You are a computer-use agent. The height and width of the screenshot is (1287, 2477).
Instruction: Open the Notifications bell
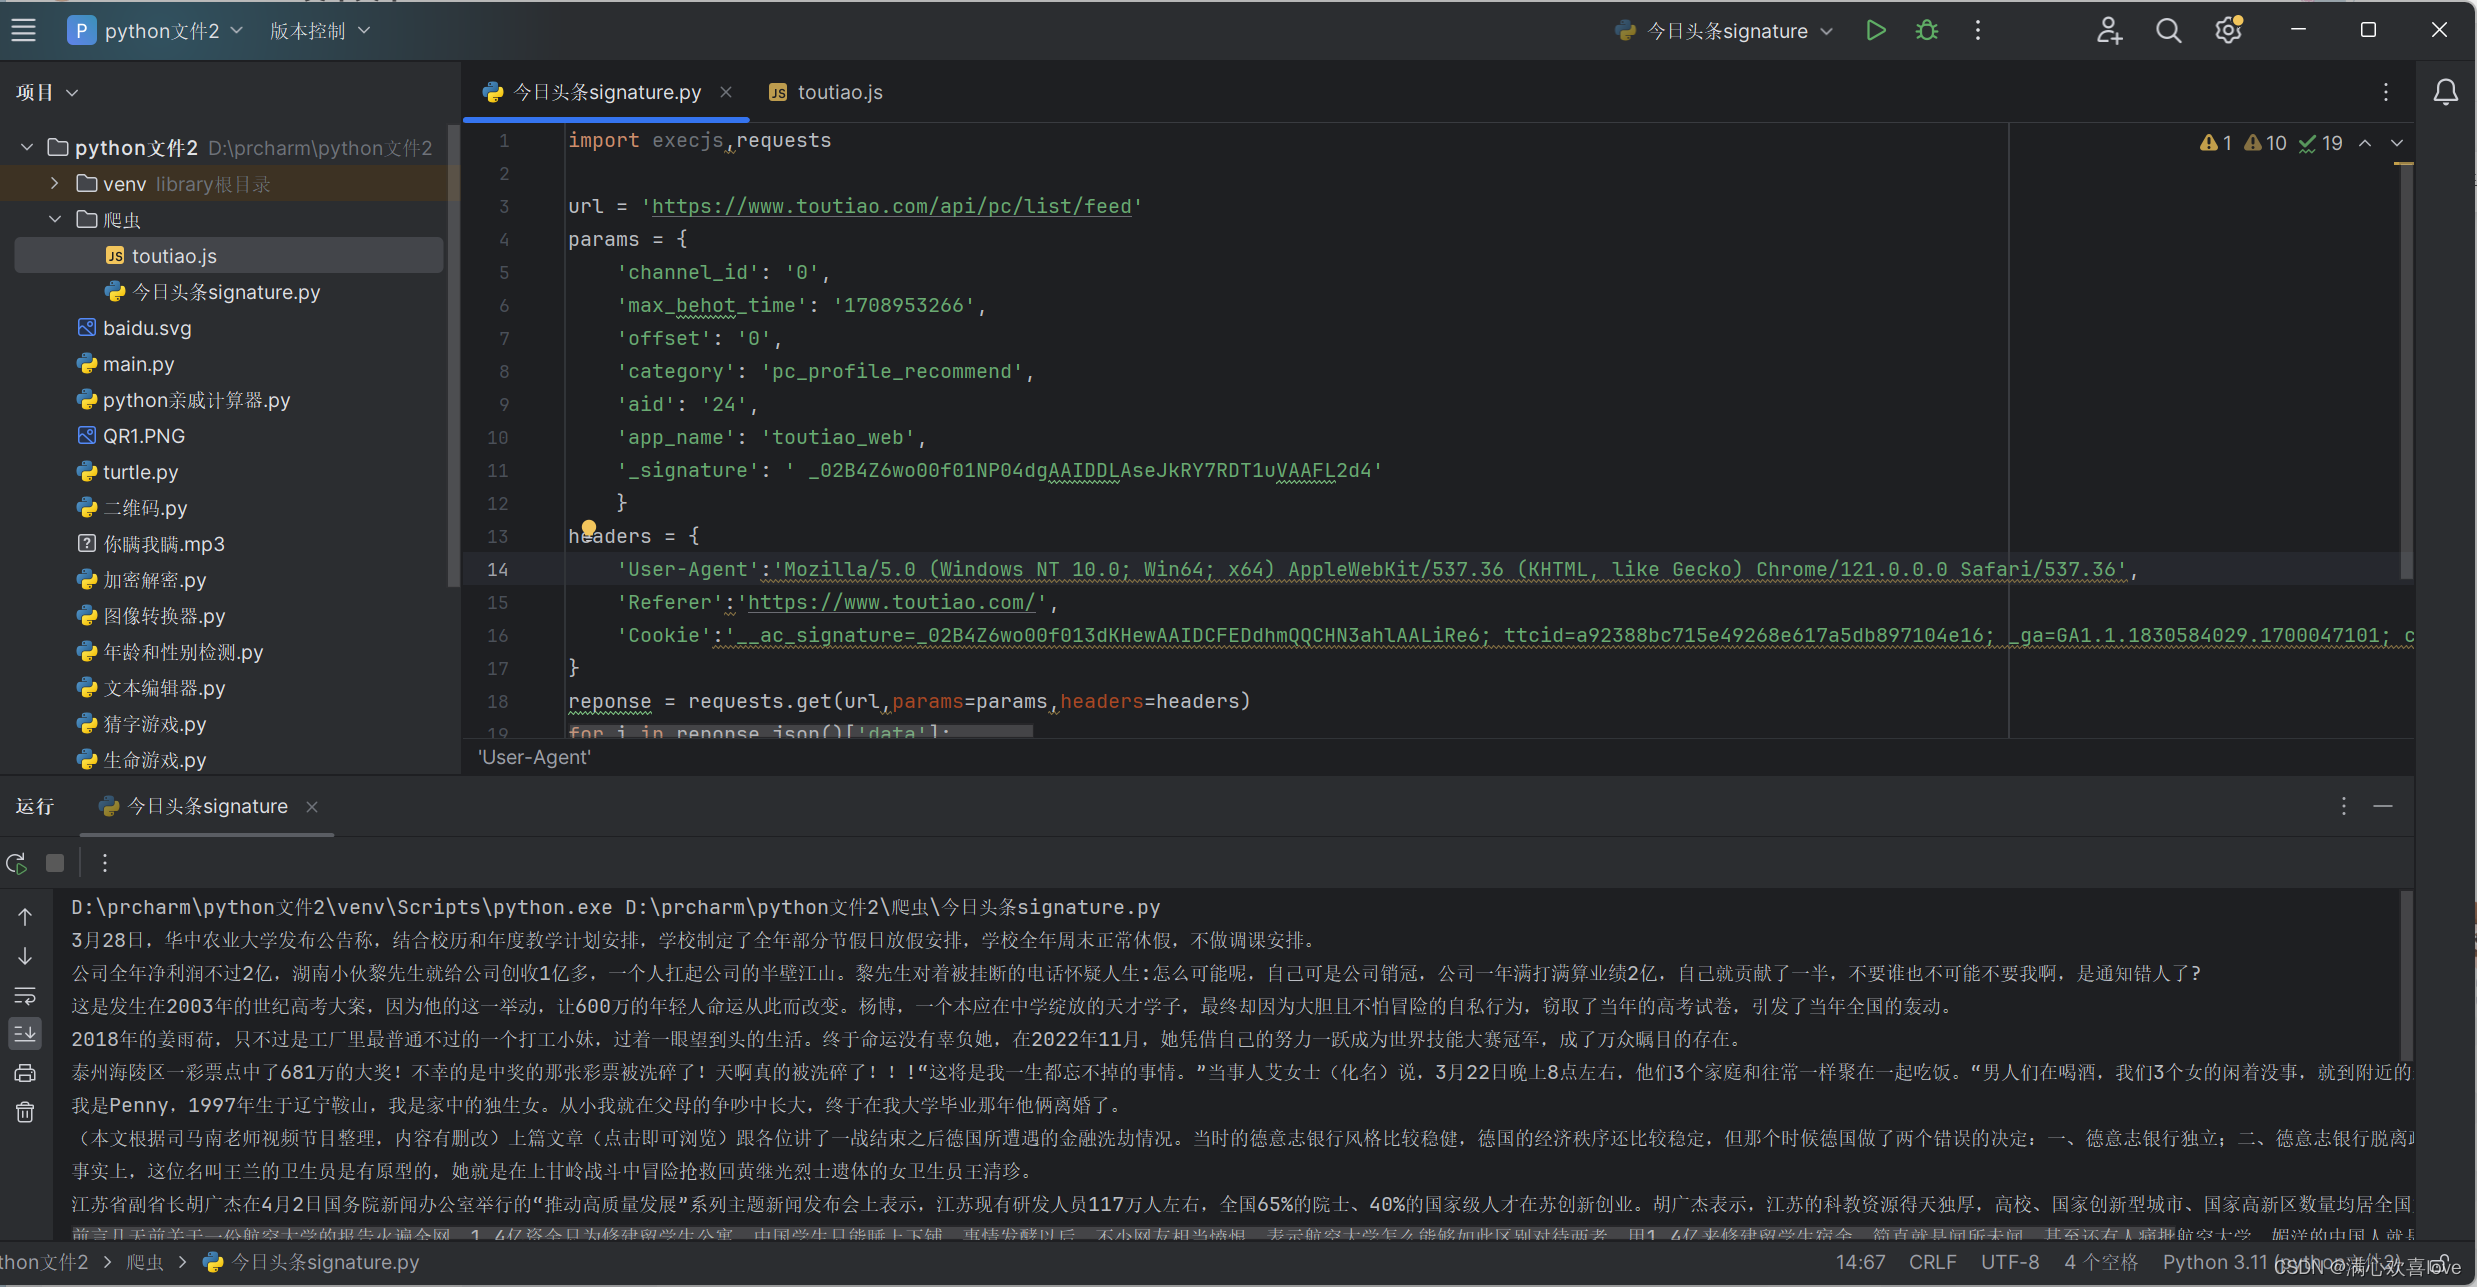click(2445, 92)
